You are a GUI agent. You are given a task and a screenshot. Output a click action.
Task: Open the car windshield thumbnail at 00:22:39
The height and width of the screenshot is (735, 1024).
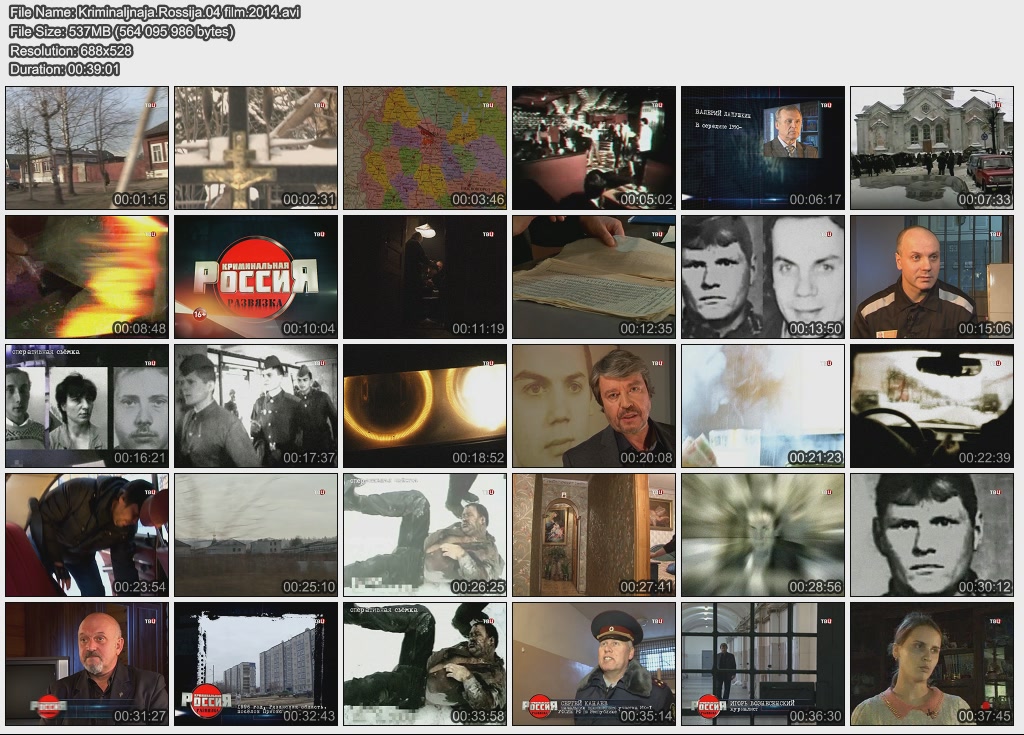(932, 405)
